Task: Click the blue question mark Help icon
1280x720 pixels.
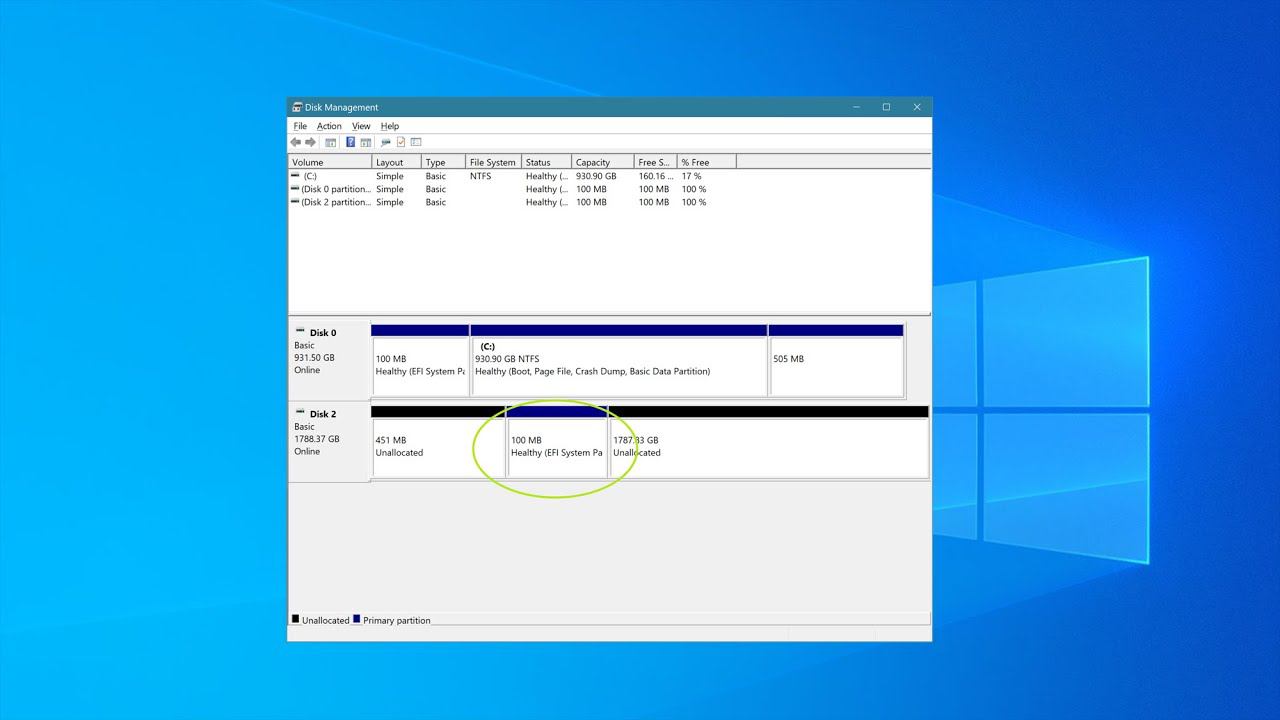Action: click(351, 142)
